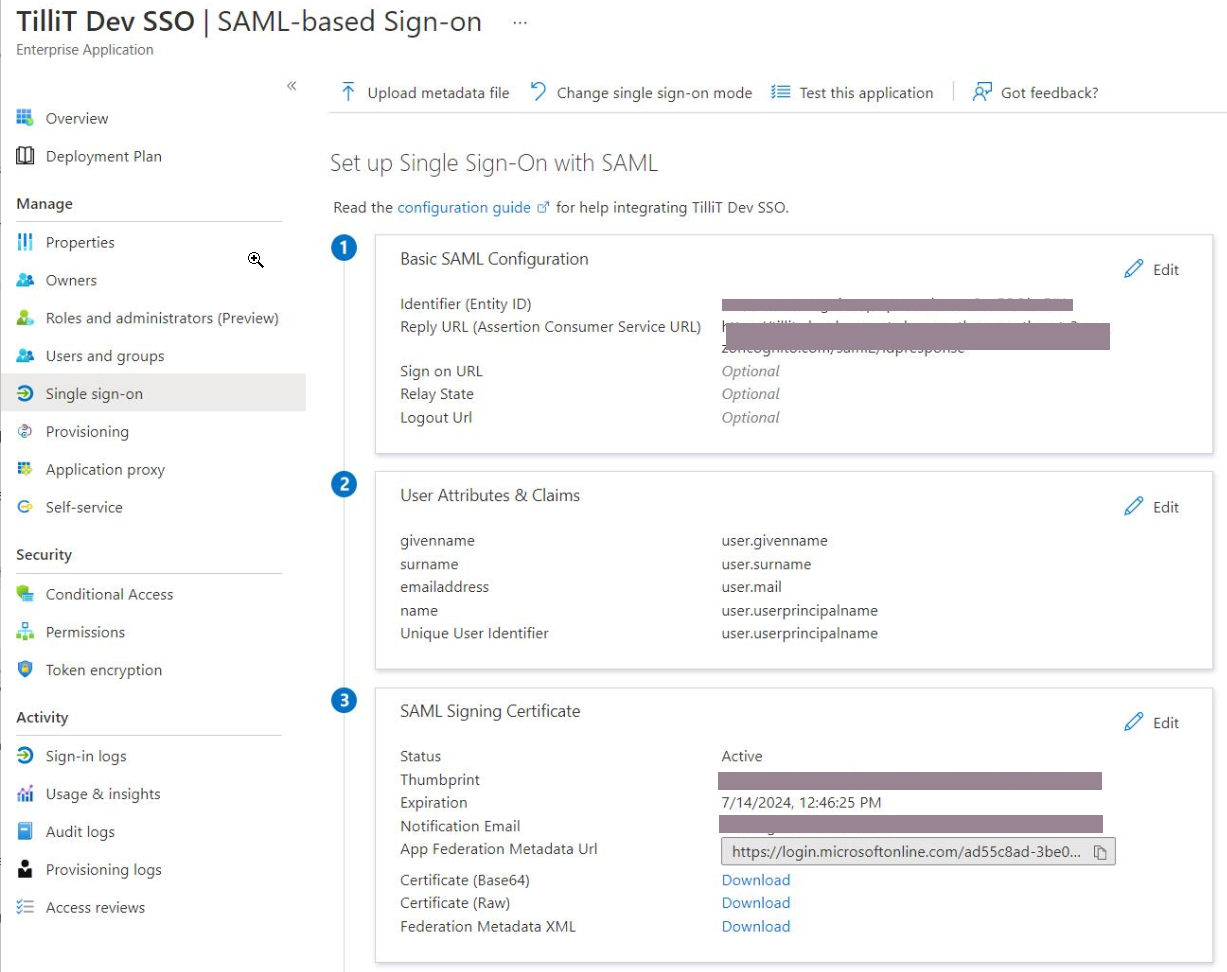
Task: Collapse the left navigation sidebar chevron
Action: tap(291, 86)
